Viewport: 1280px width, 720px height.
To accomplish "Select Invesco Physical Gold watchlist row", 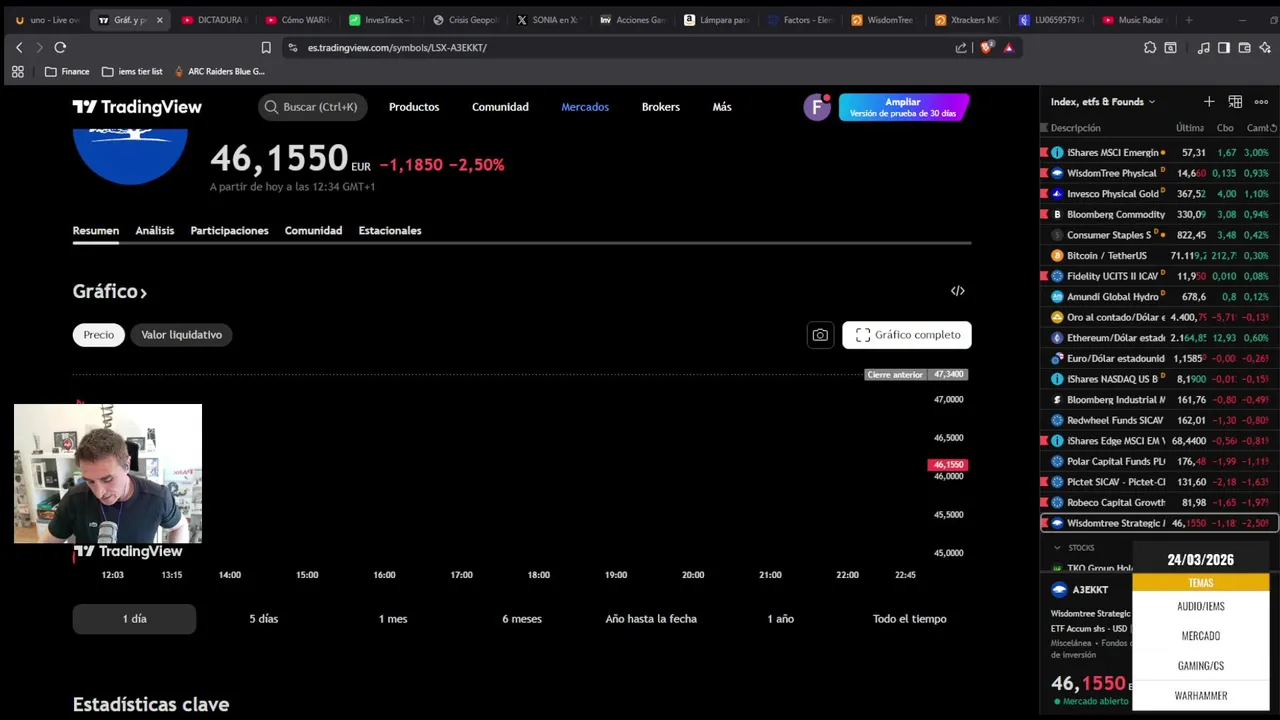I will [x=1160, y=194].
